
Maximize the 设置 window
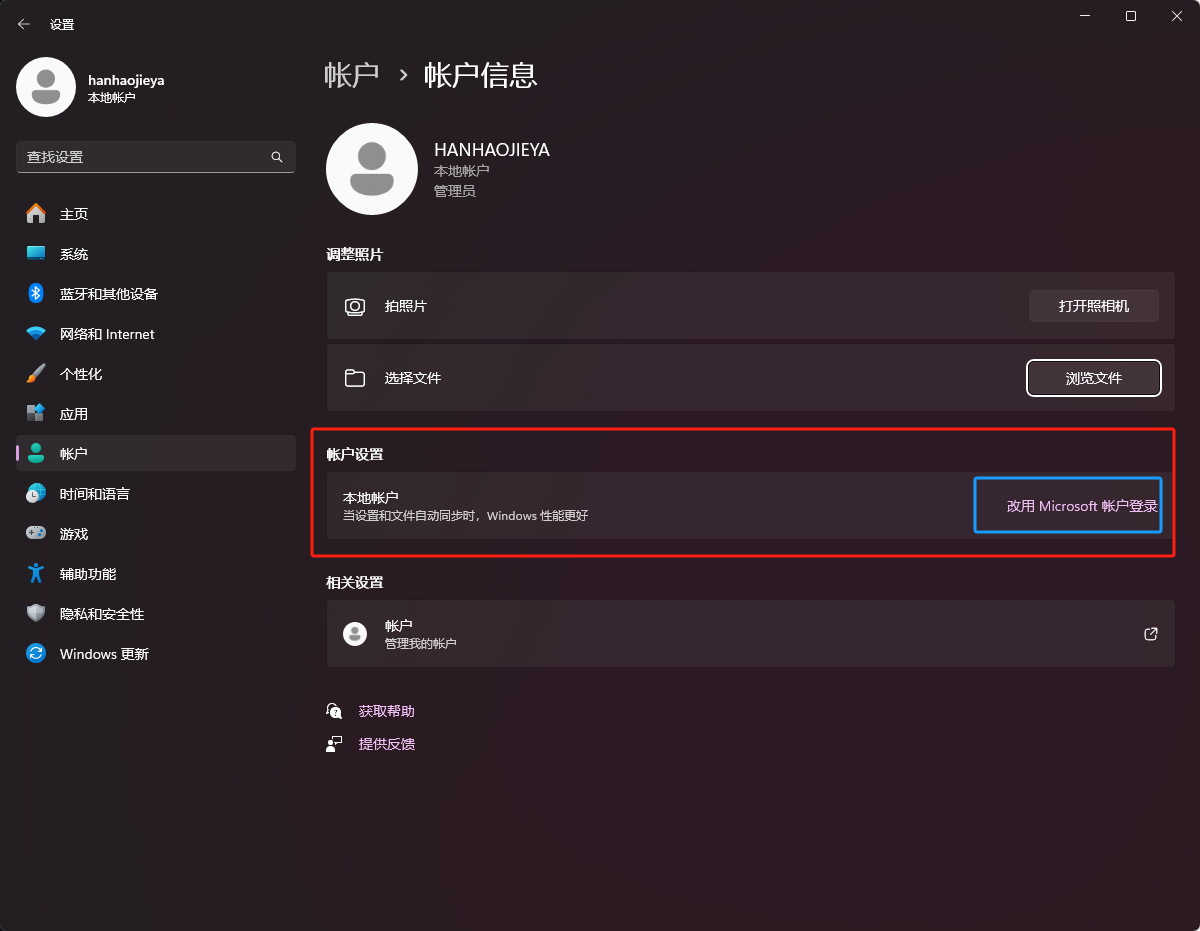(1131, 16)
